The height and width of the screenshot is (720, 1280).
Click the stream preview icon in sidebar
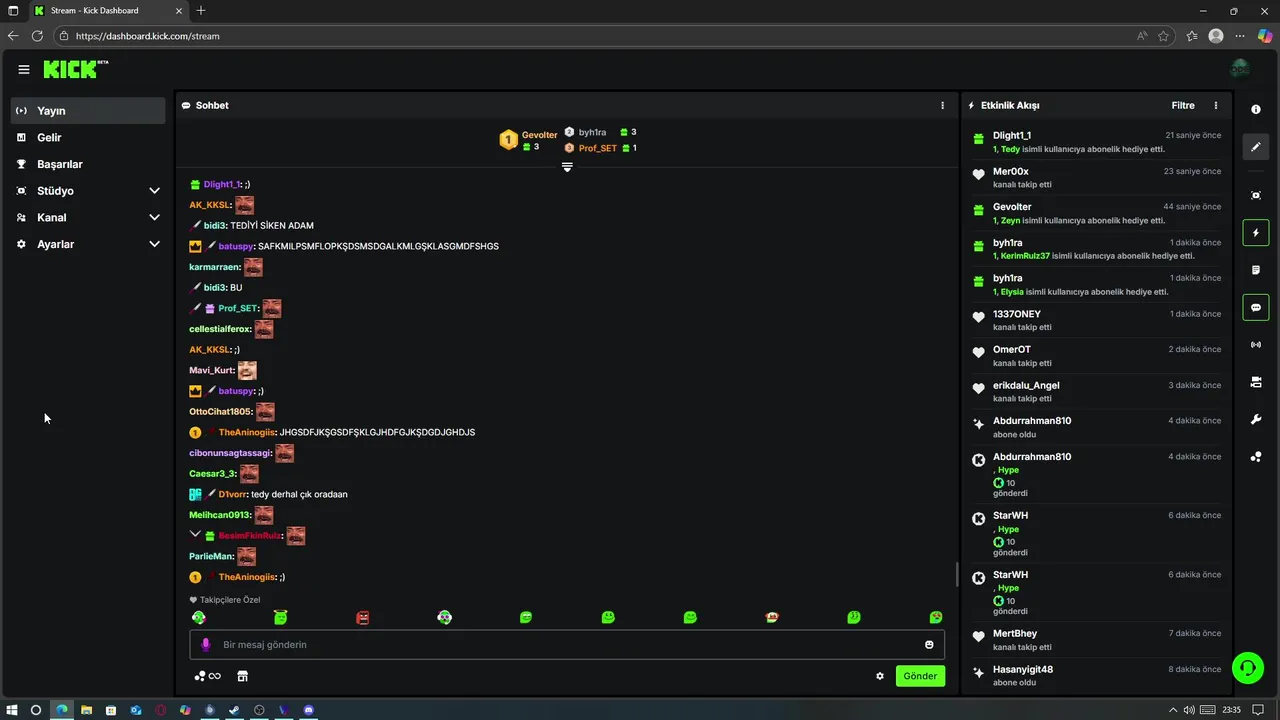[x=1256, y=195]
